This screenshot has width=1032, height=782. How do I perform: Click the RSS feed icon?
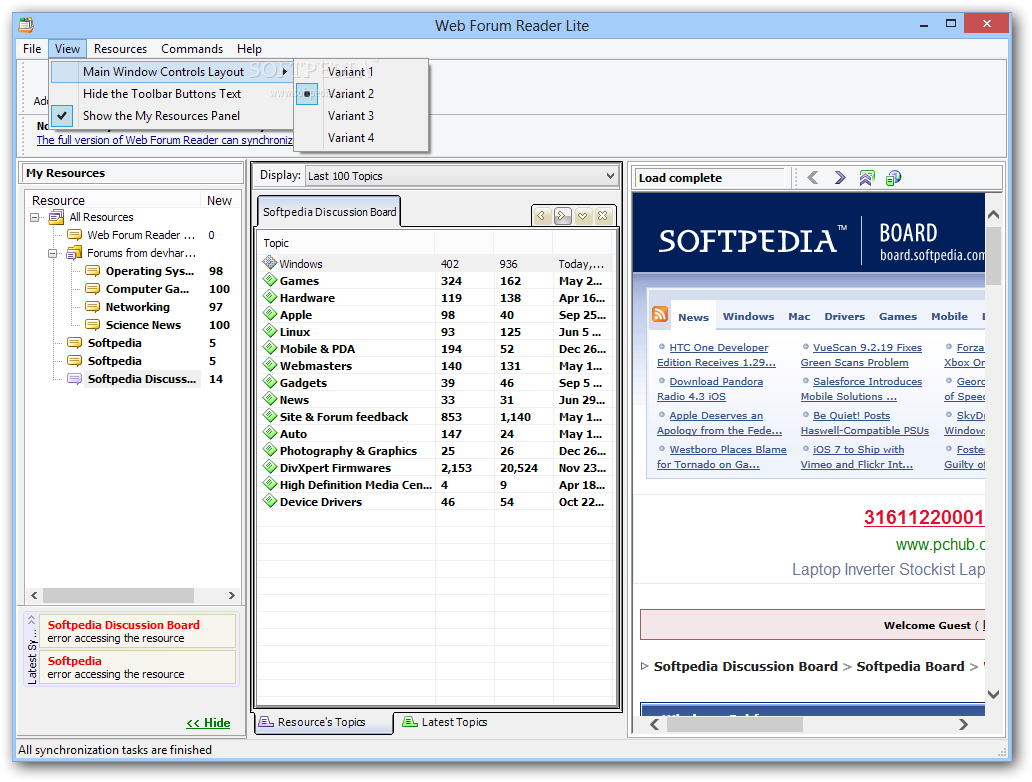[660, 314]
